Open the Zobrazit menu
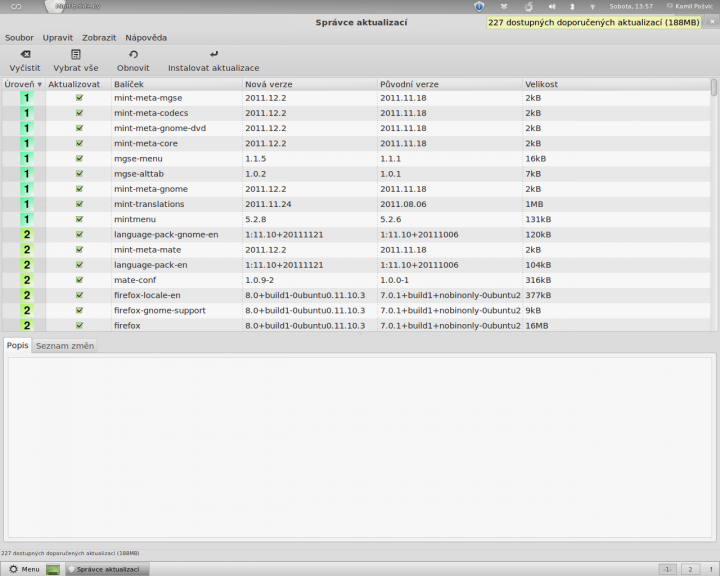The height and width of the screenshot is (576, 720). (x=99, y=38)
